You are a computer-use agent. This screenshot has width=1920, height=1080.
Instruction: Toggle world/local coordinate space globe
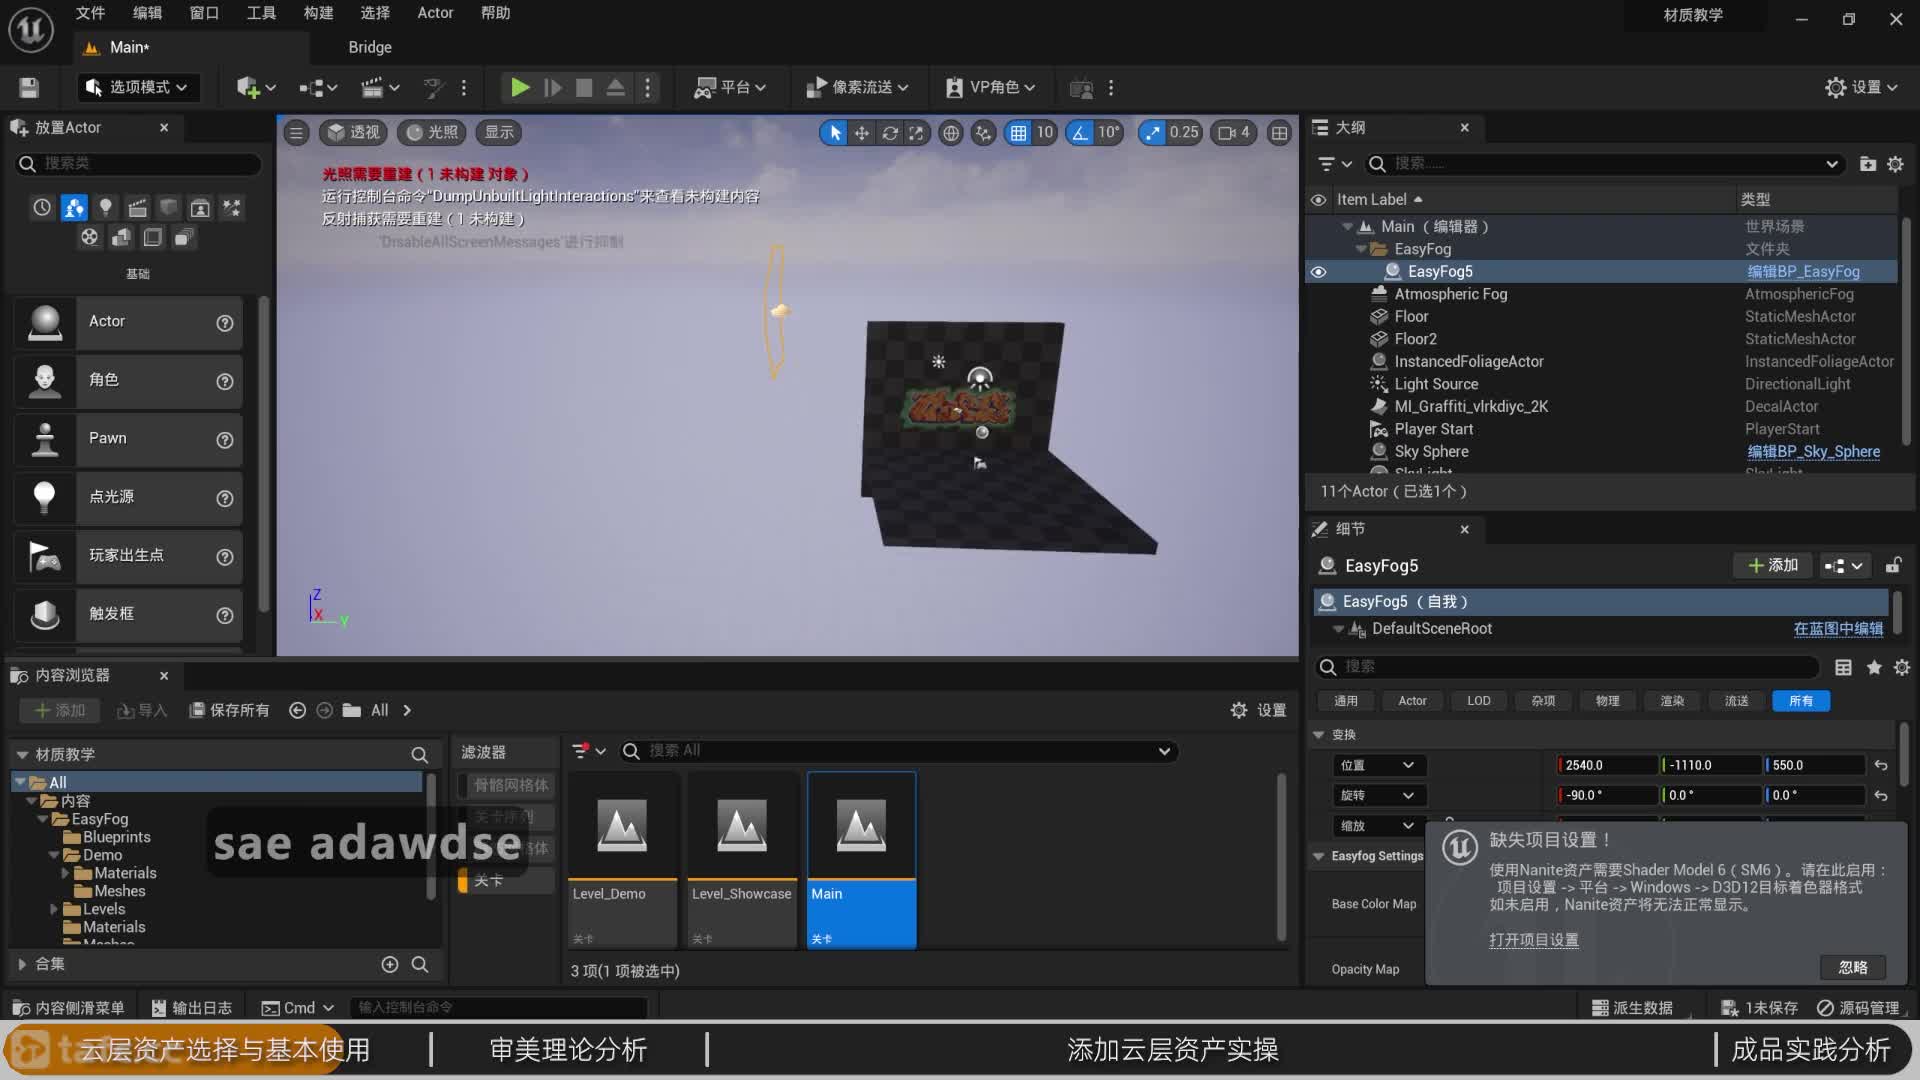click(951, 132)
